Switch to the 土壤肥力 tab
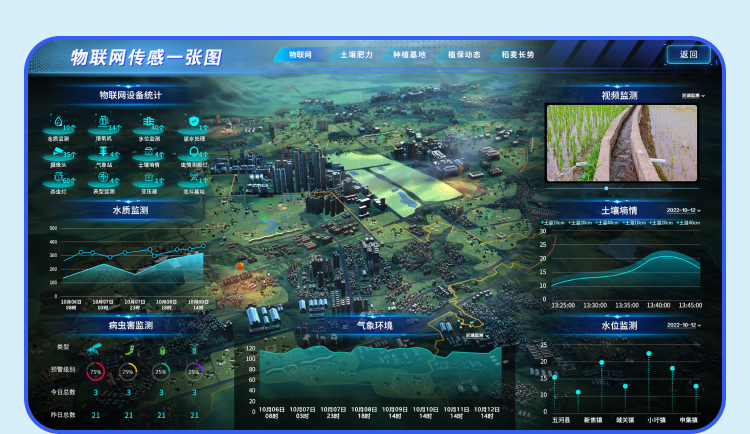Viewport: 750px width, 434px height. 355,55
